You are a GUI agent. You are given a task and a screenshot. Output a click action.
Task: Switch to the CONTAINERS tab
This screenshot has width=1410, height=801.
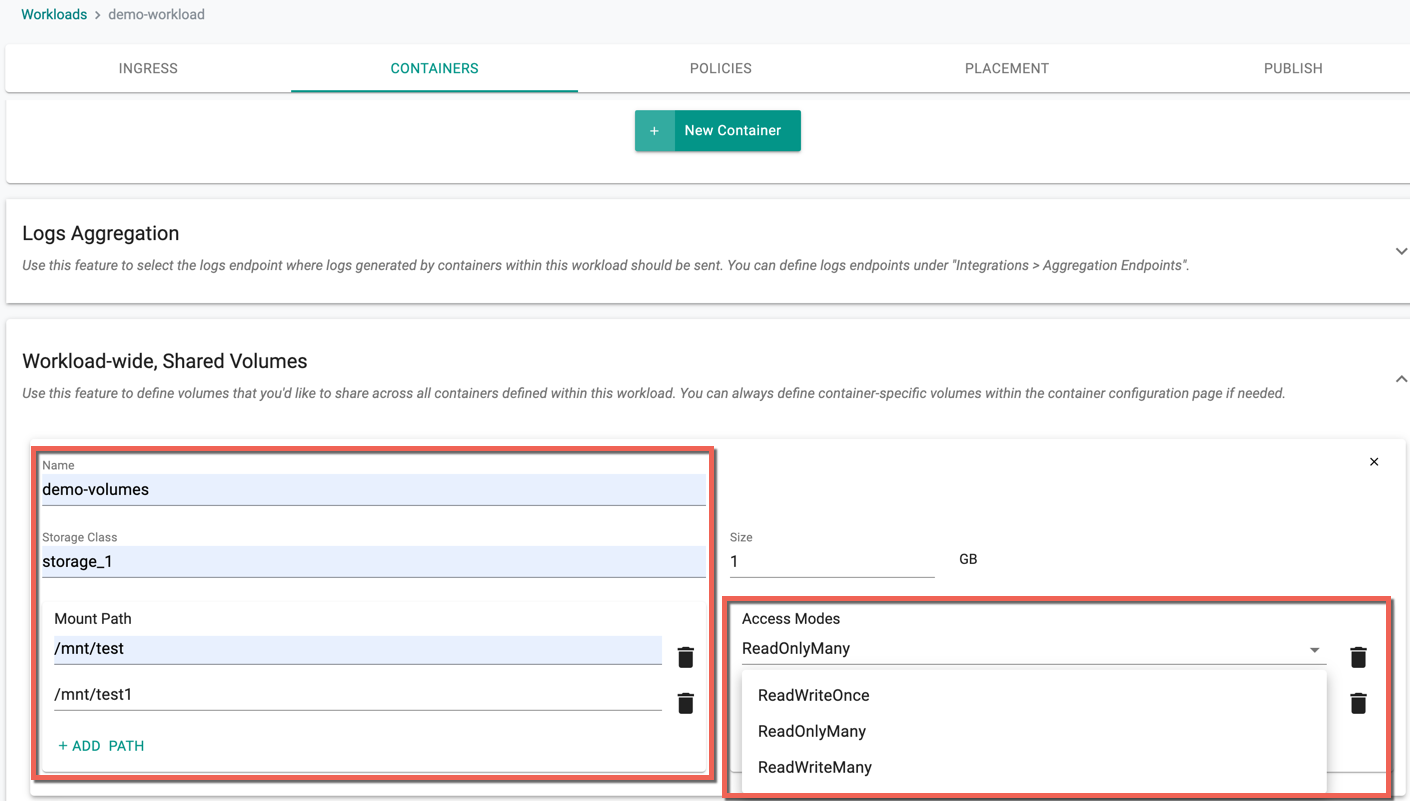[434, 68]
